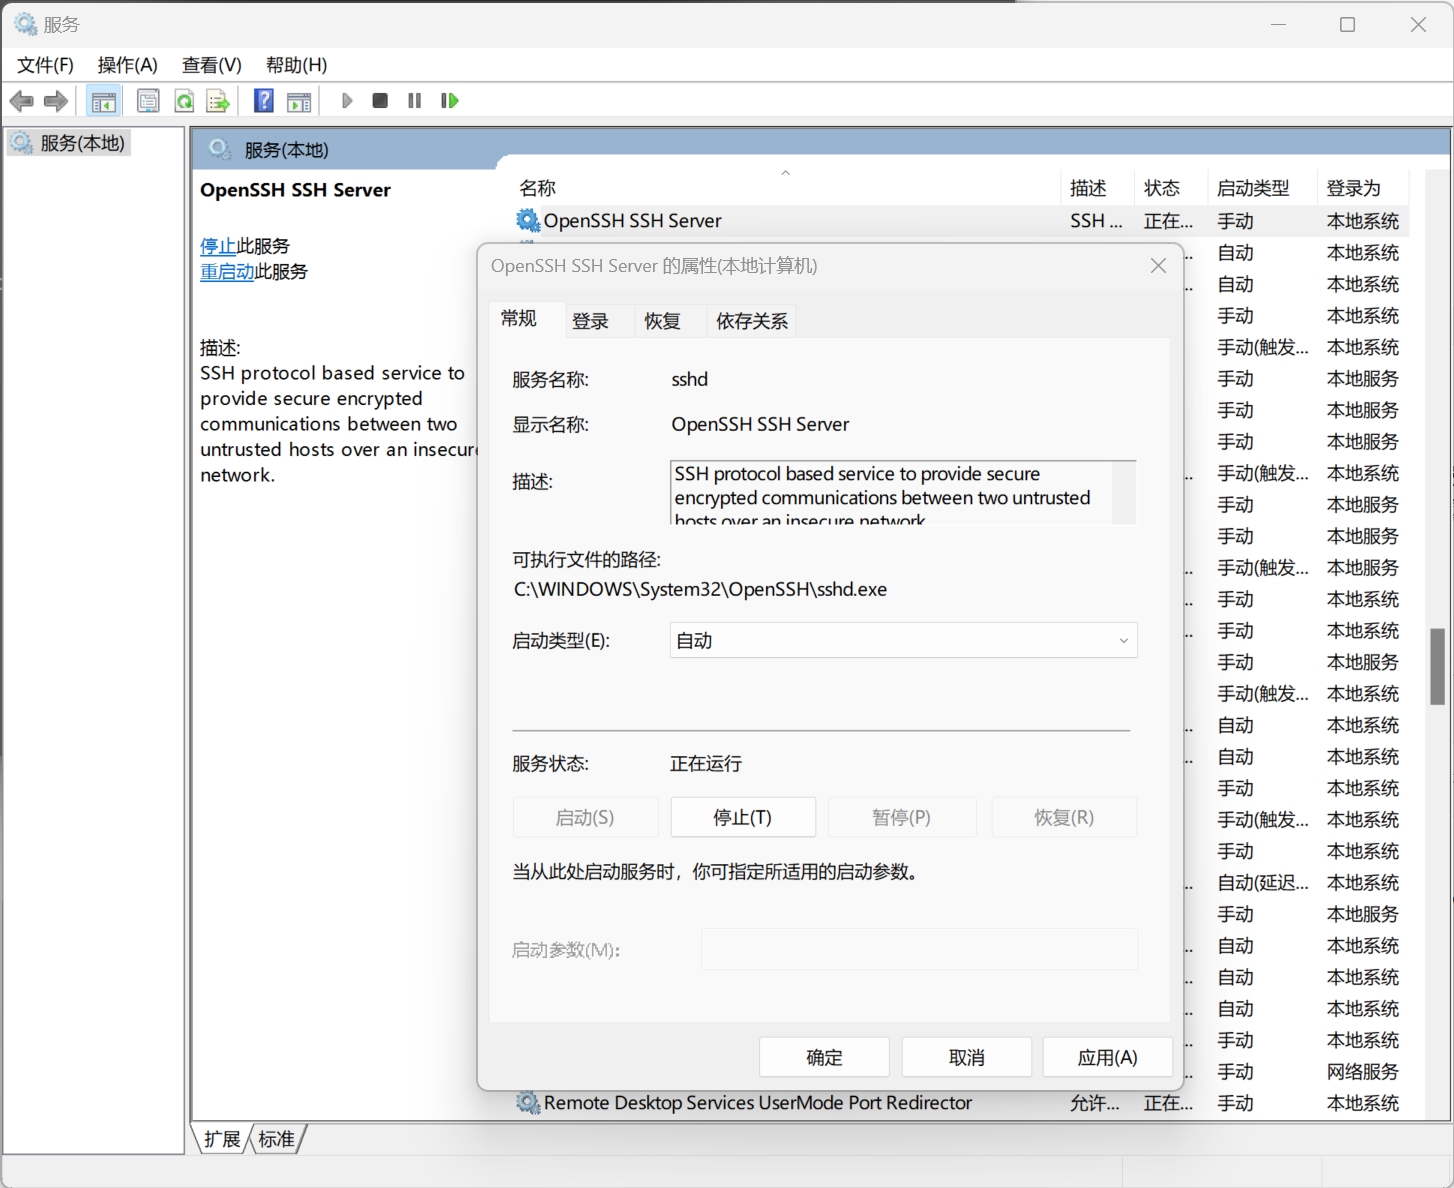Viewport: 1454px width, 1188px height.
Task: Open the 帮助(H) menu
Action: pos(296,65)
